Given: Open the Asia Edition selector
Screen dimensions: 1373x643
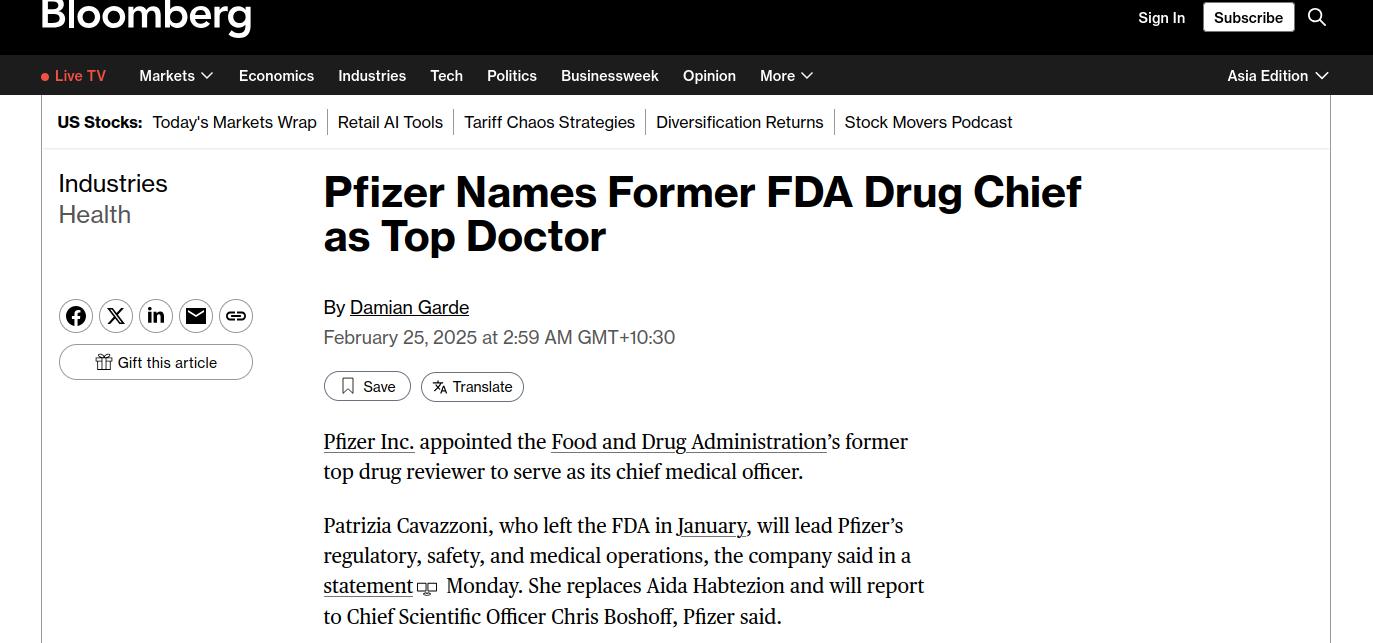Looking at the screenshot, I should pyautogui.click(x=1277, y=76).
